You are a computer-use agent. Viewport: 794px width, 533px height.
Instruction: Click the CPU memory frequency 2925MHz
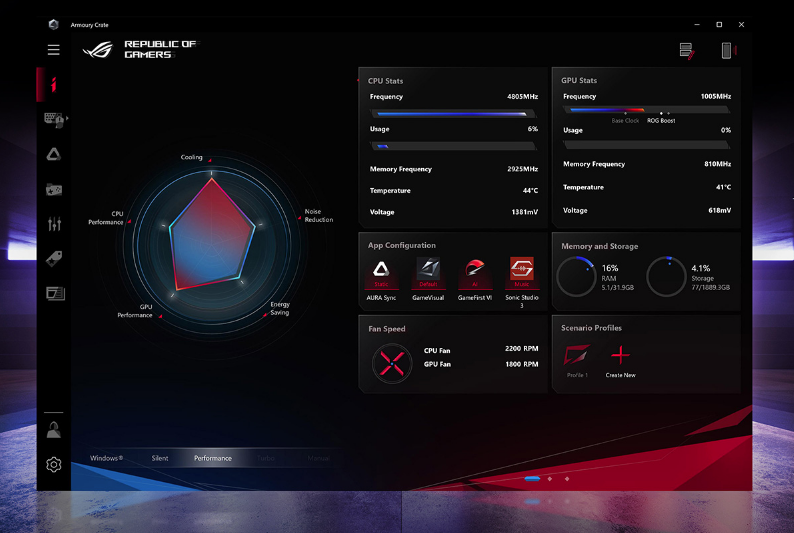point(523,169)
